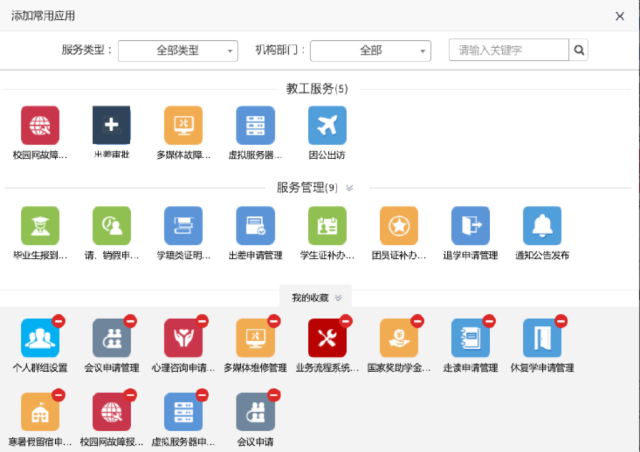Remove 休复学申请管理 from my favorites
The height and width of the screenshot is (452, 640).
[x=561, y=321]
